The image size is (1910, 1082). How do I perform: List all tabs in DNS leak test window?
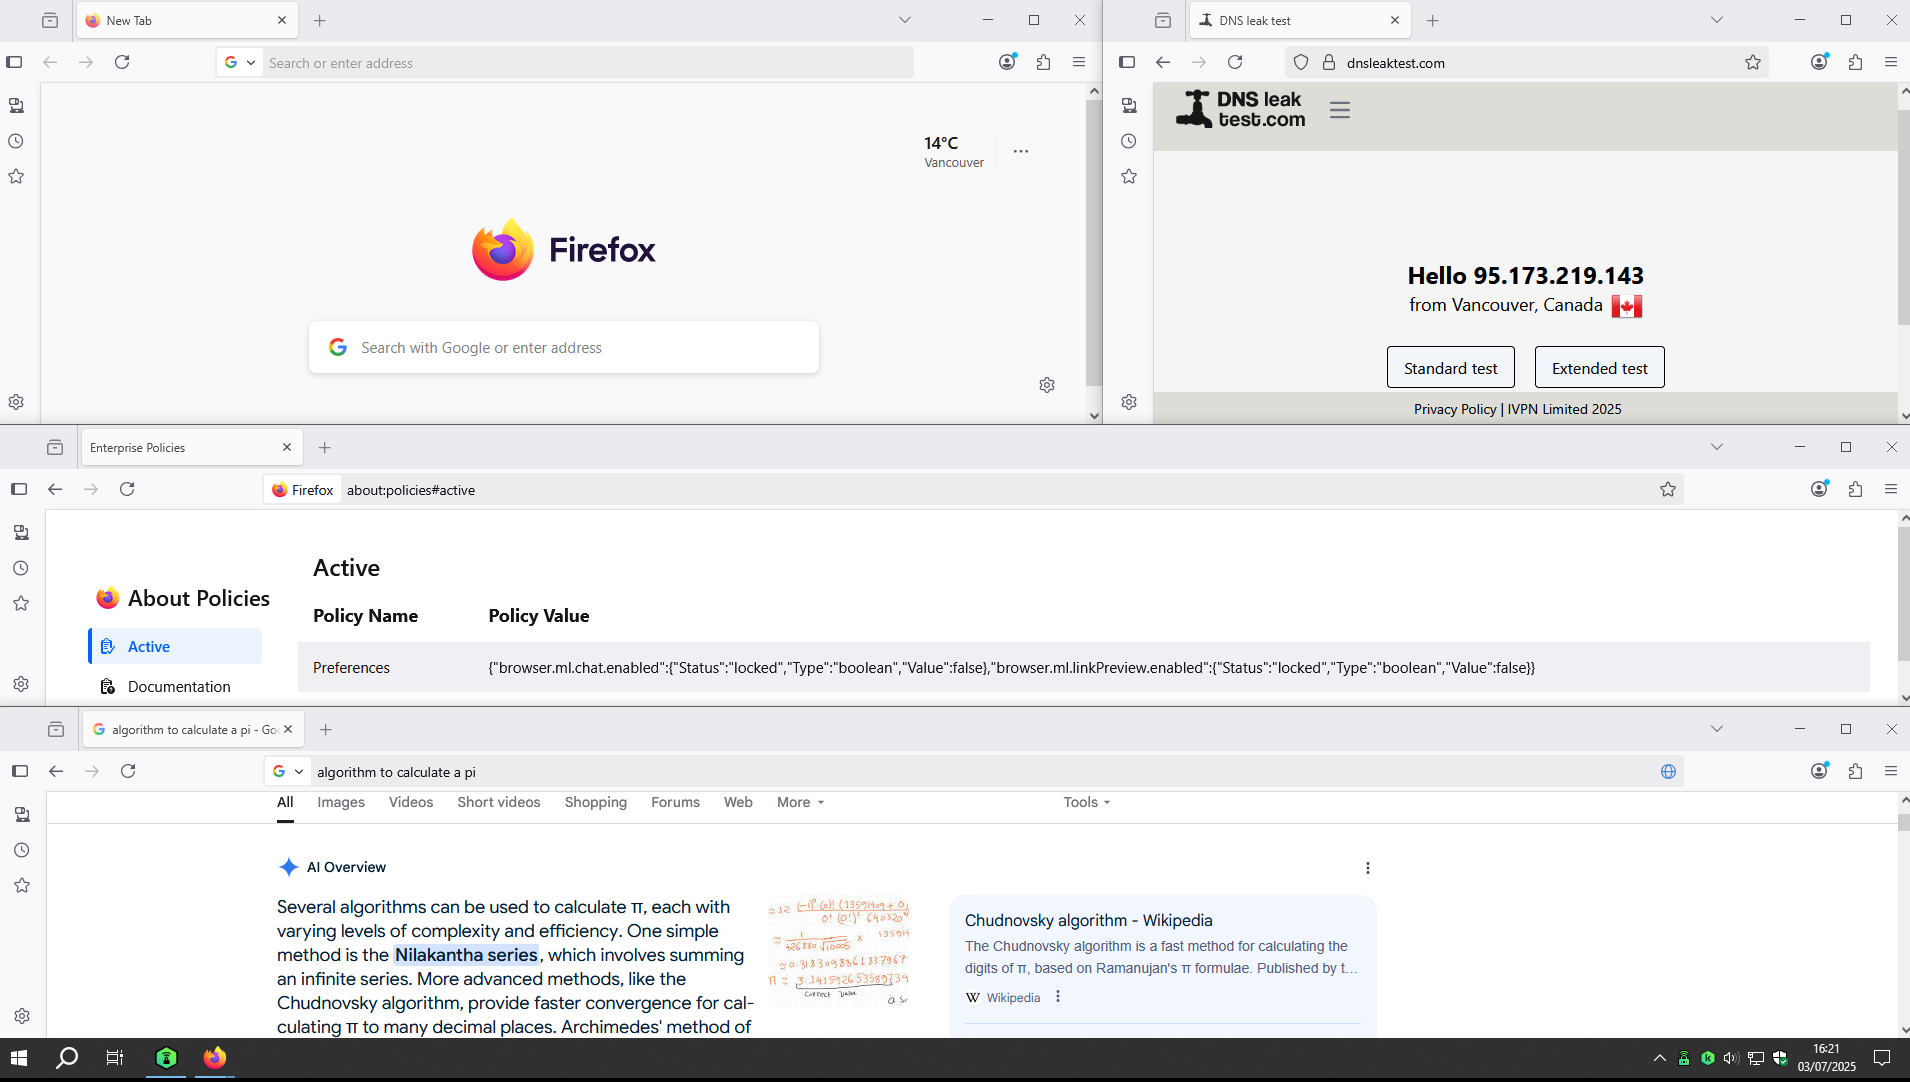[1717, 20]
